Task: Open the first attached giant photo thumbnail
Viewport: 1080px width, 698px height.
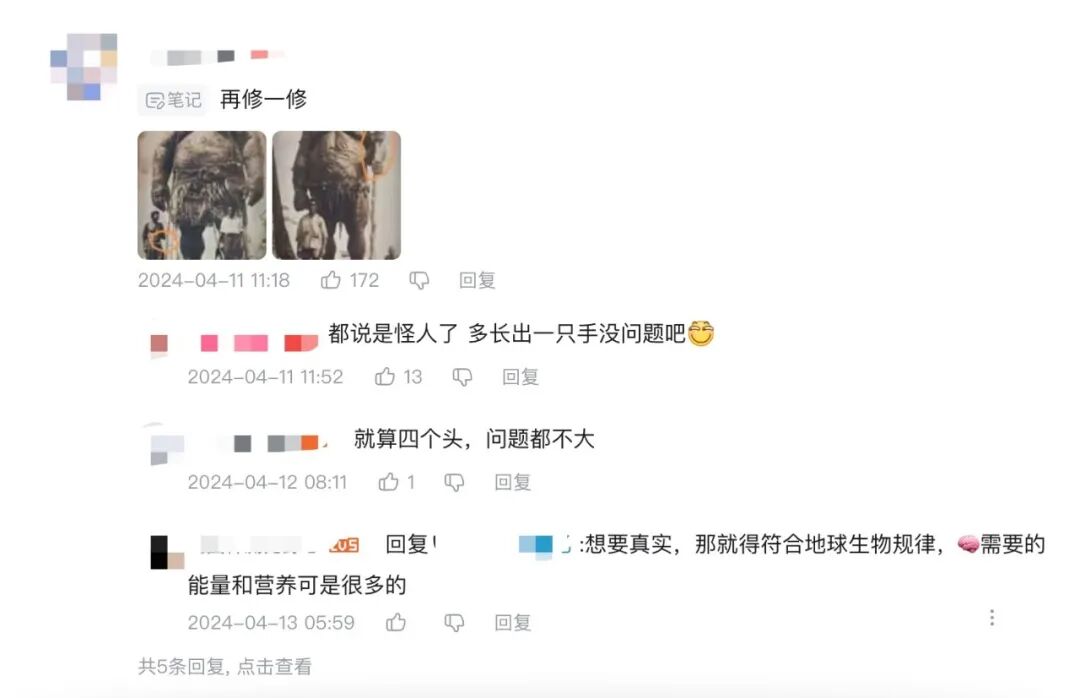Action: point(202,195)
